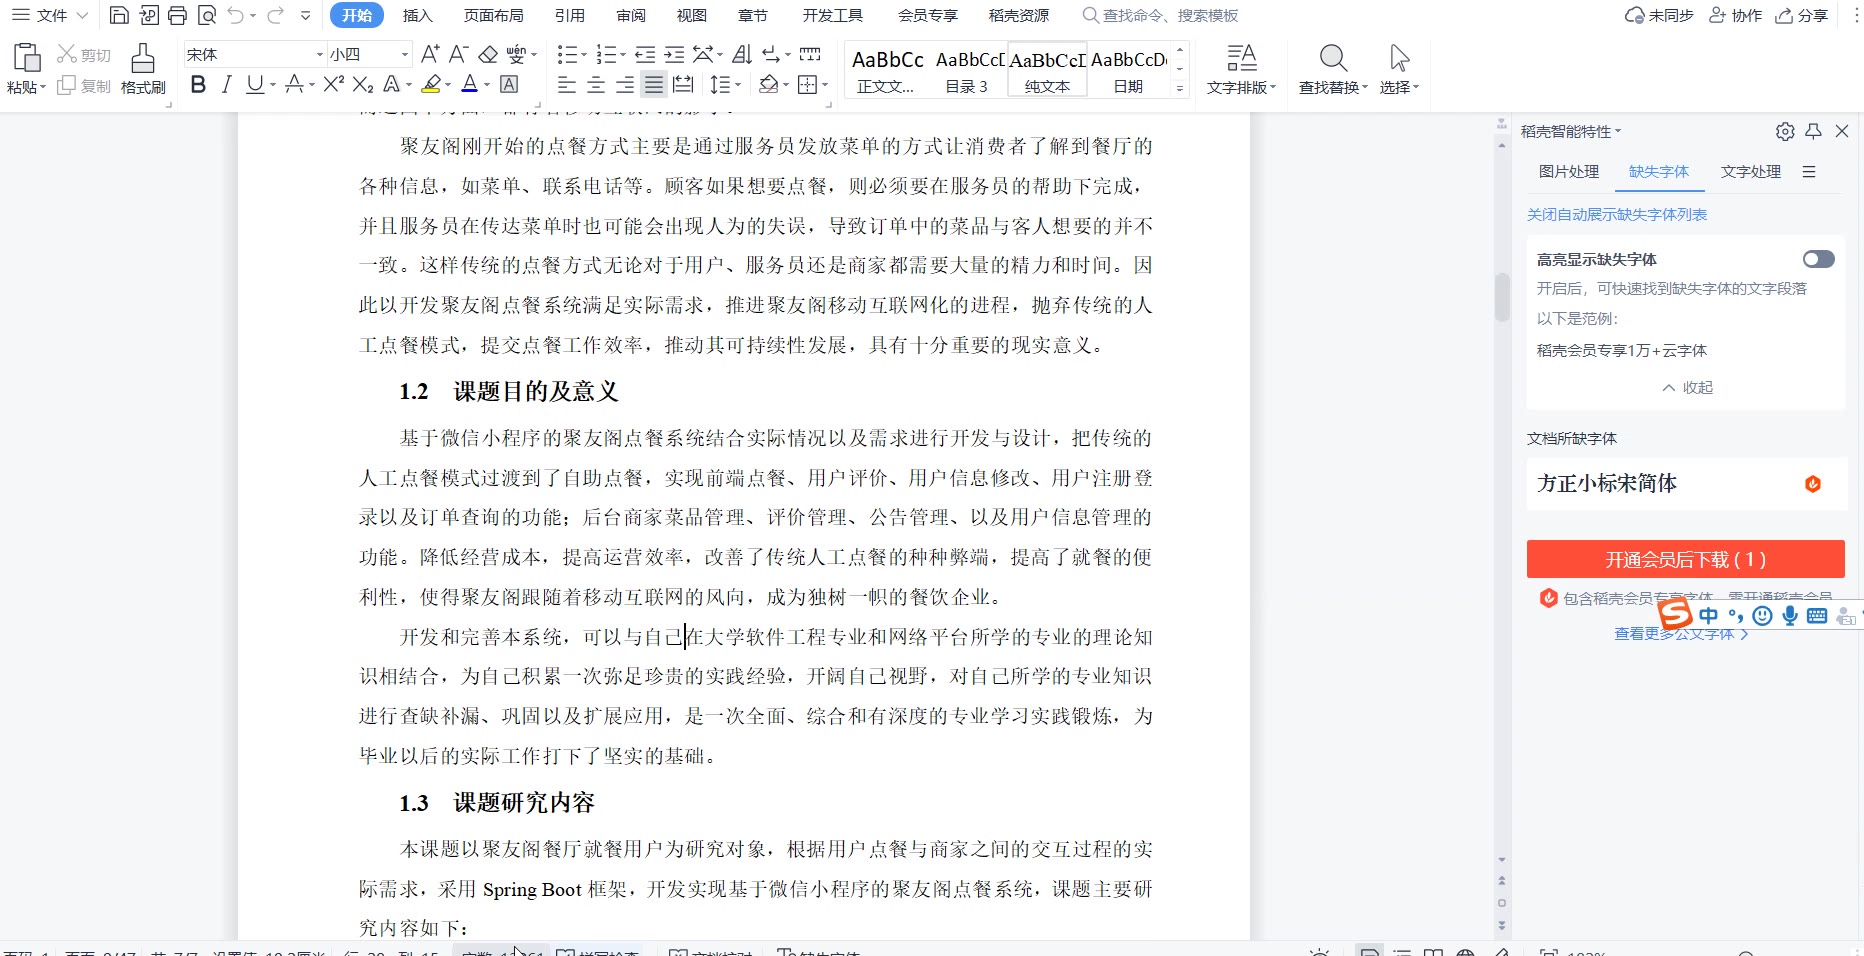1864x956 pixels.
Task: Switch to the 插入 ribbon tab
Action: (x=417, y=15)
